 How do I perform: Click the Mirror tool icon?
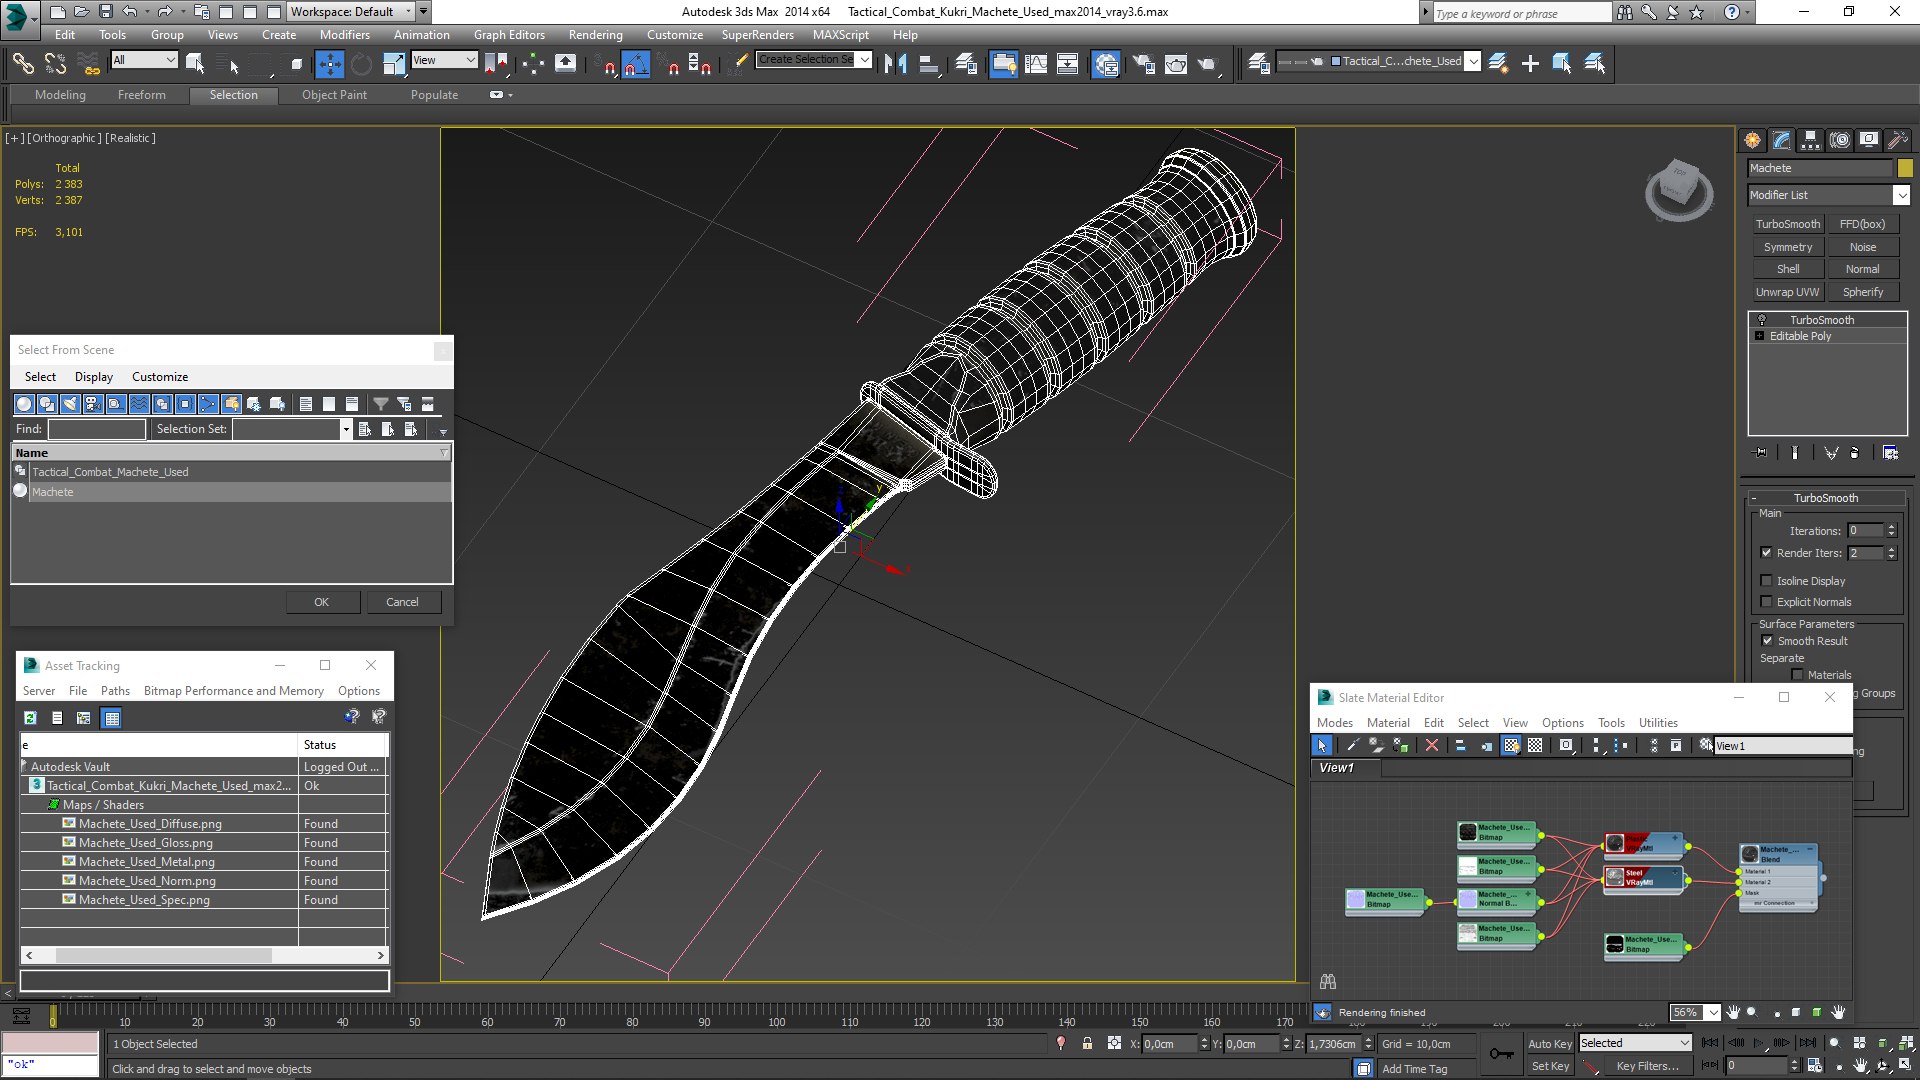tap(896, 64)
